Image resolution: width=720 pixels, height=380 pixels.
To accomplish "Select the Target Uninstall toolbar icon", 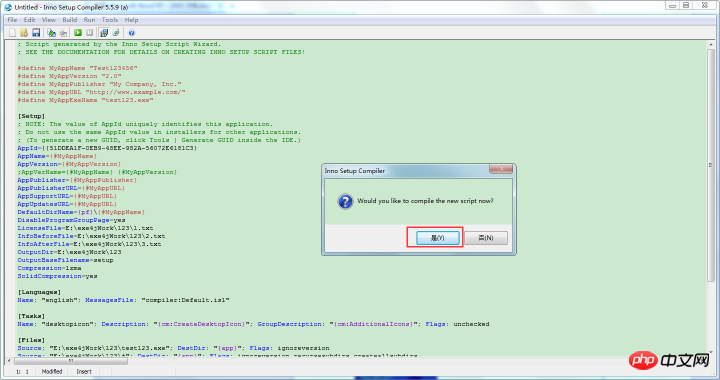I will 116,33.
